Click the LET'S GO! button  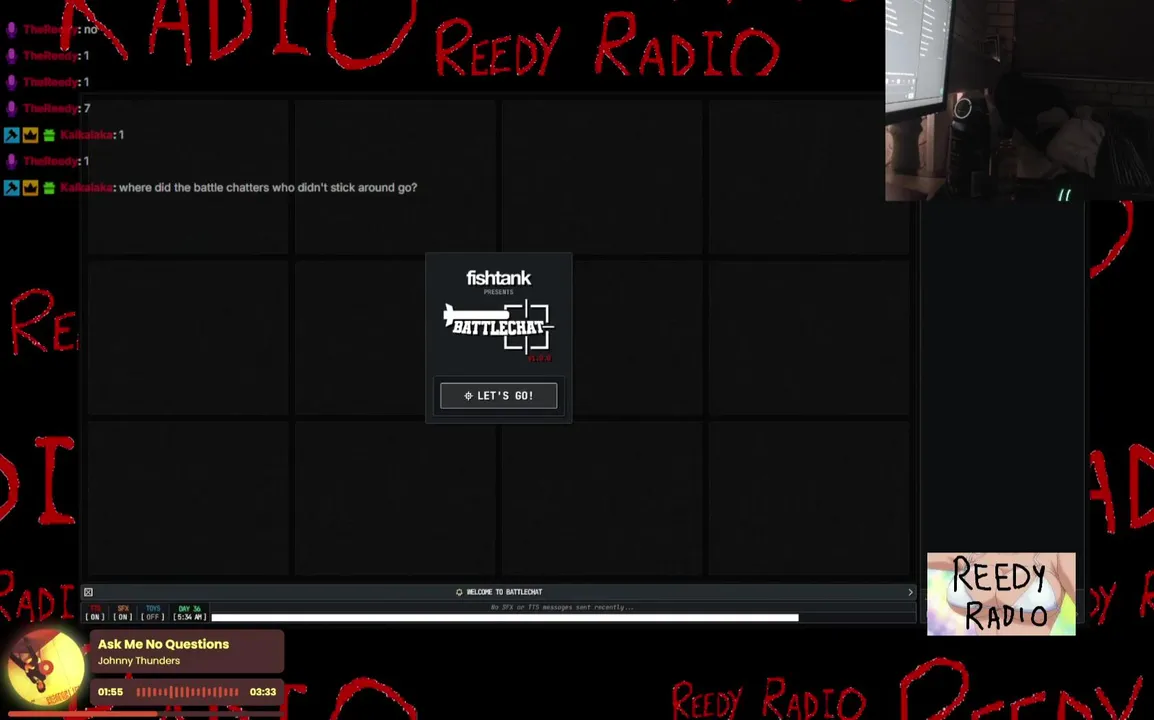tap(498, 395)
